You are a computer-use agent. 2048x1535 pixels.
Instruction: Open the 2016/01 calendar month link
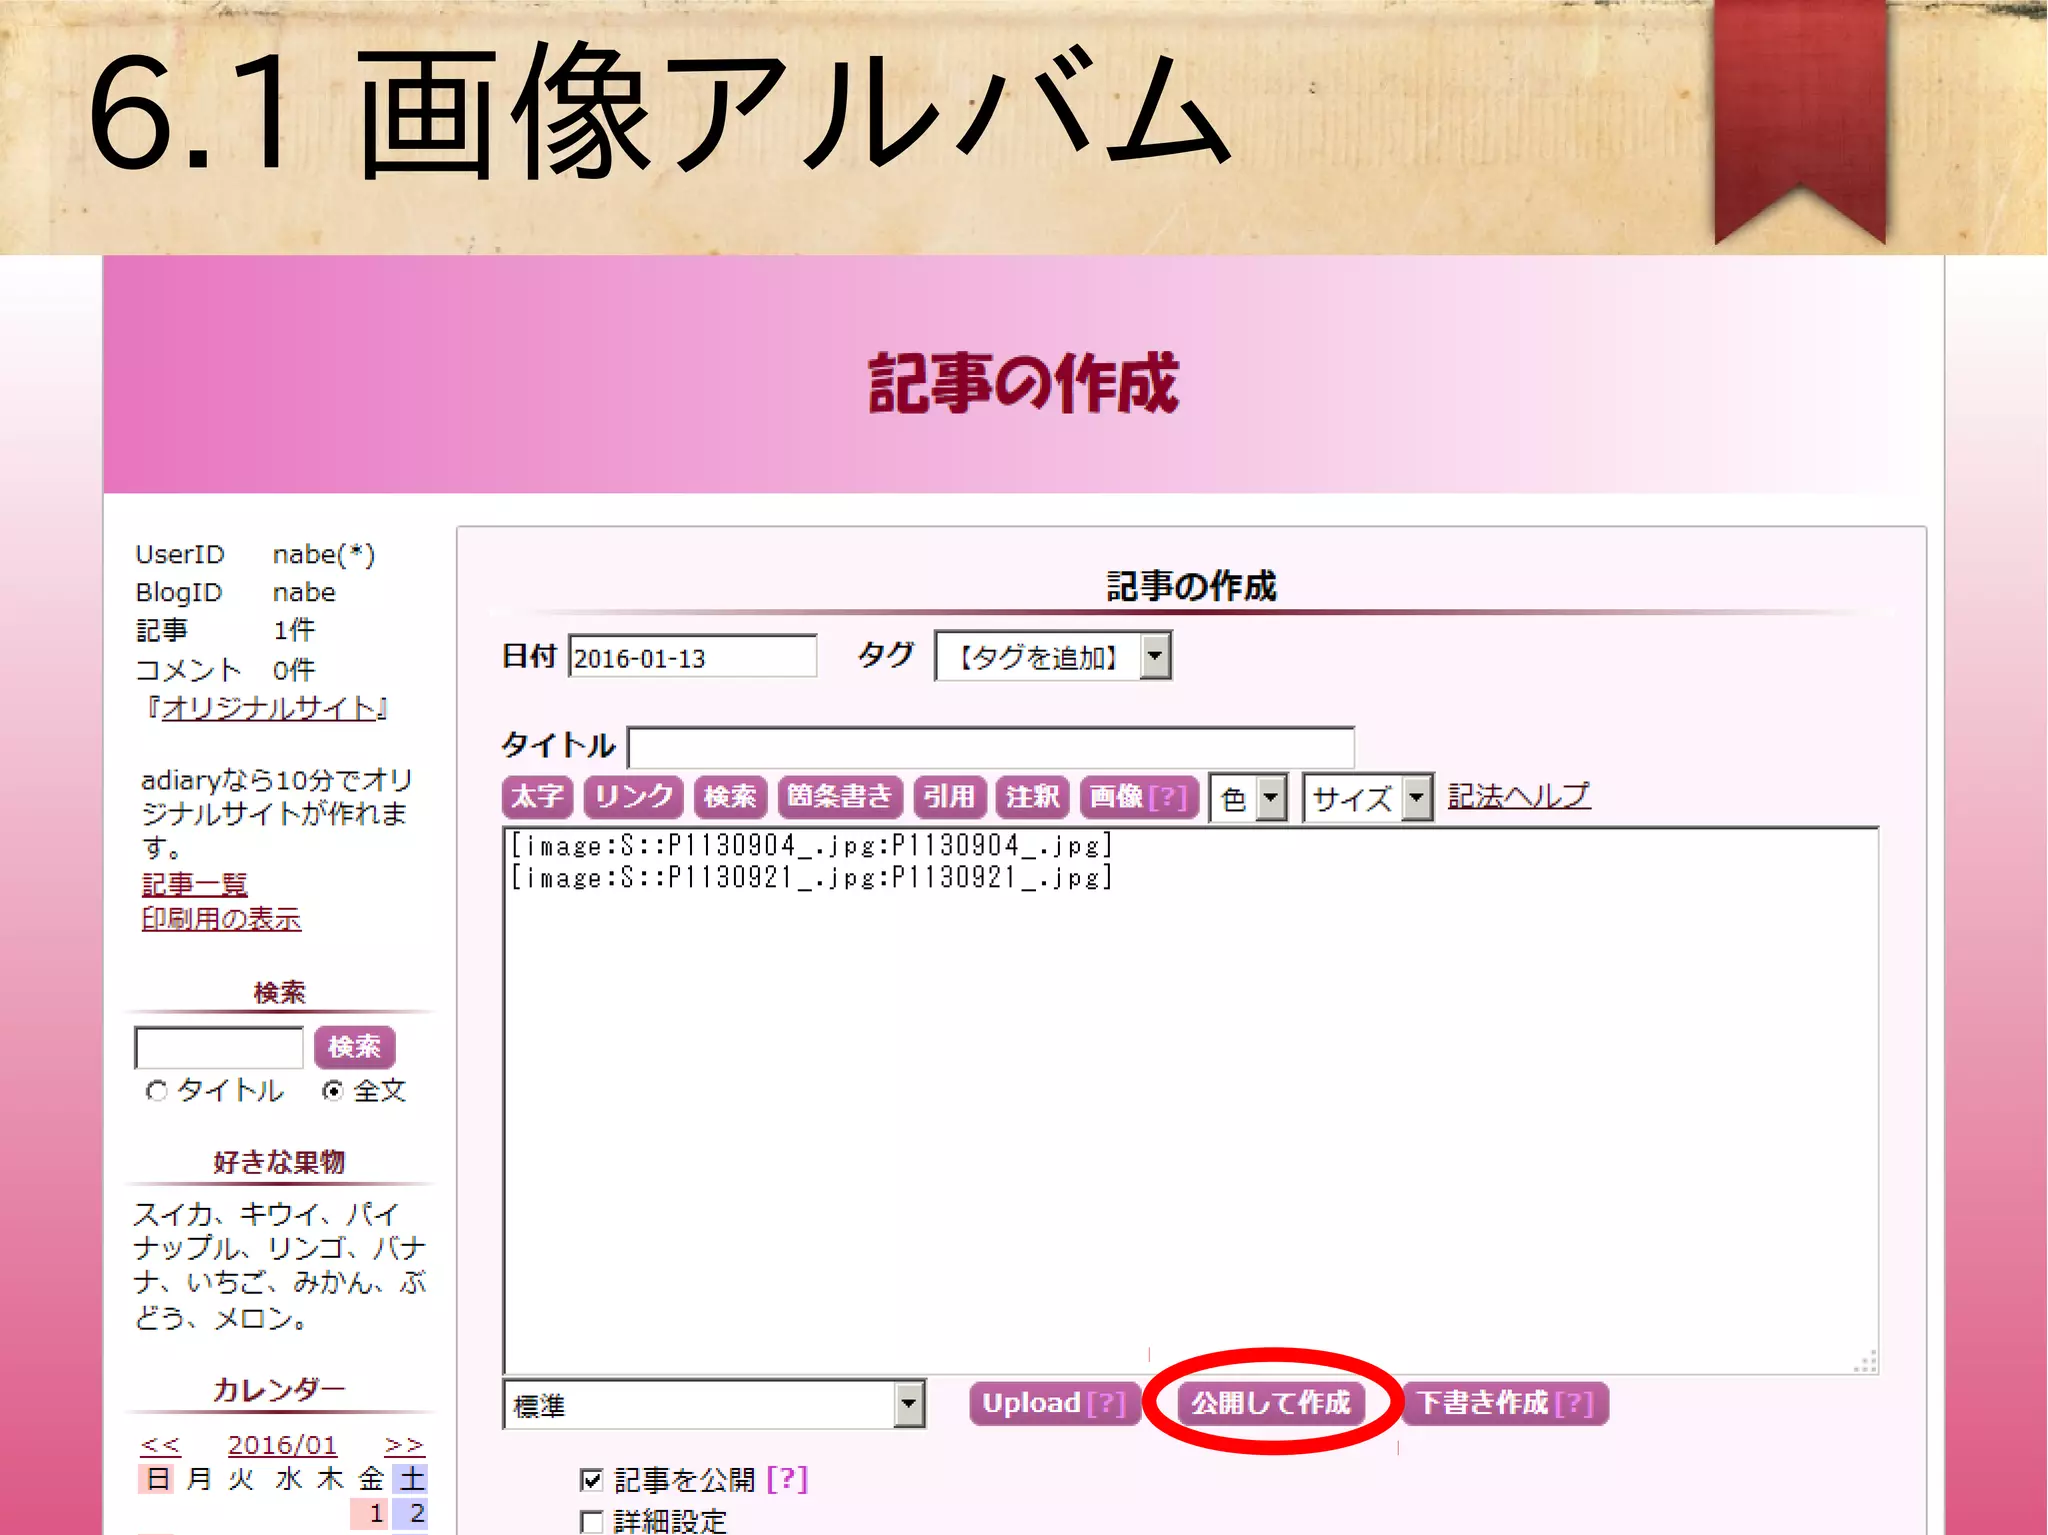point(282,1445)
